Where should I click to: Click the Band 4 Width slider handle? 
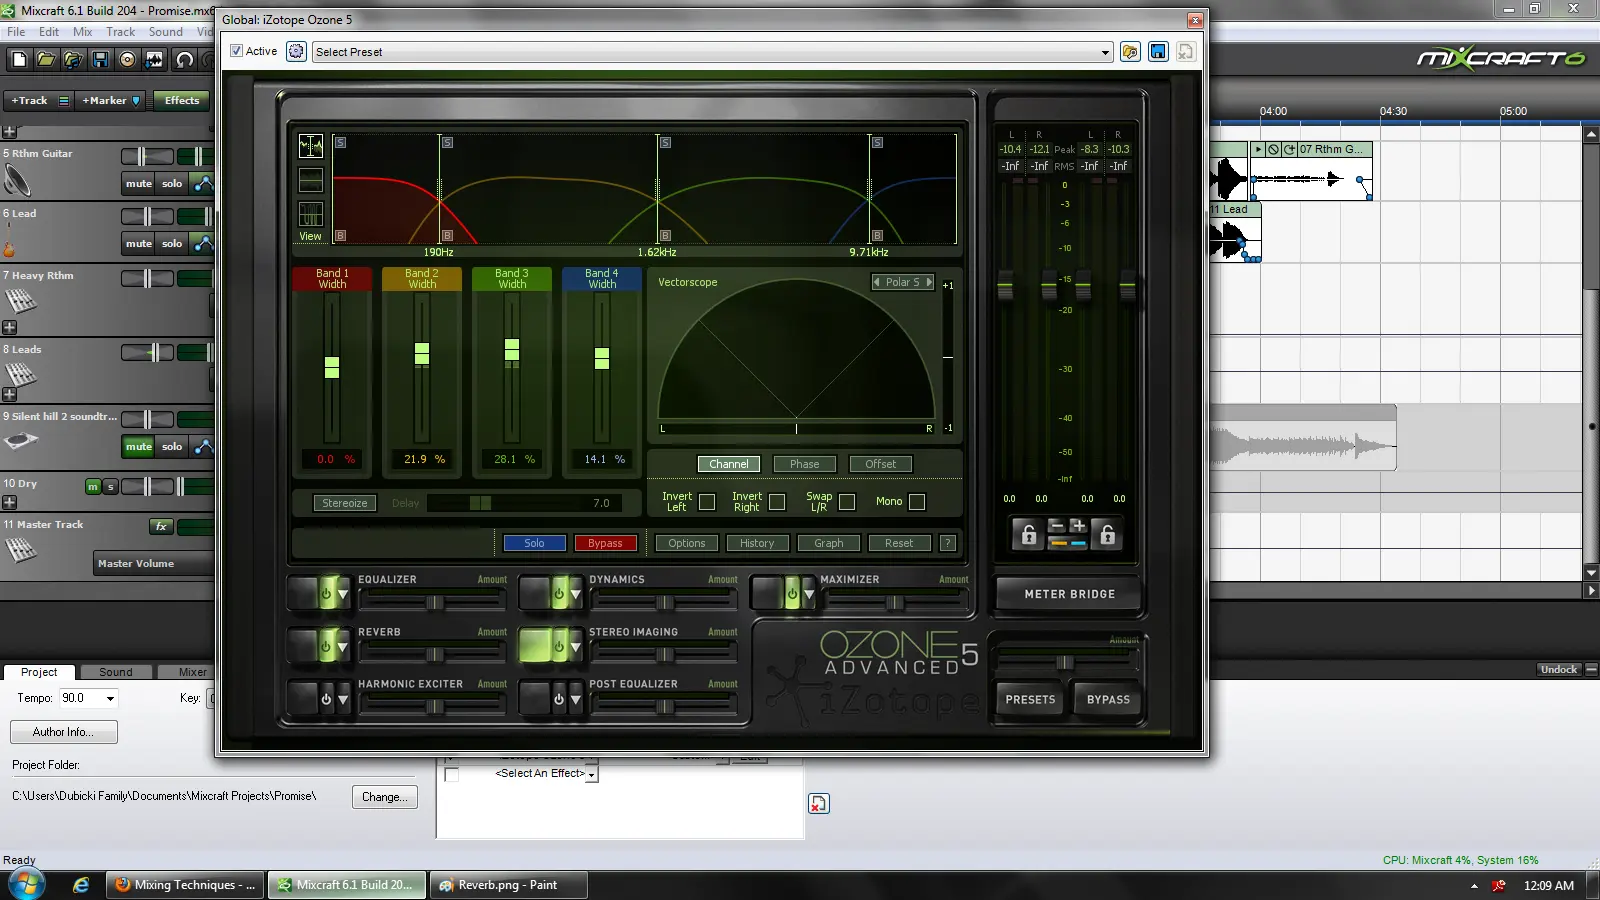(x=602, y=358)
